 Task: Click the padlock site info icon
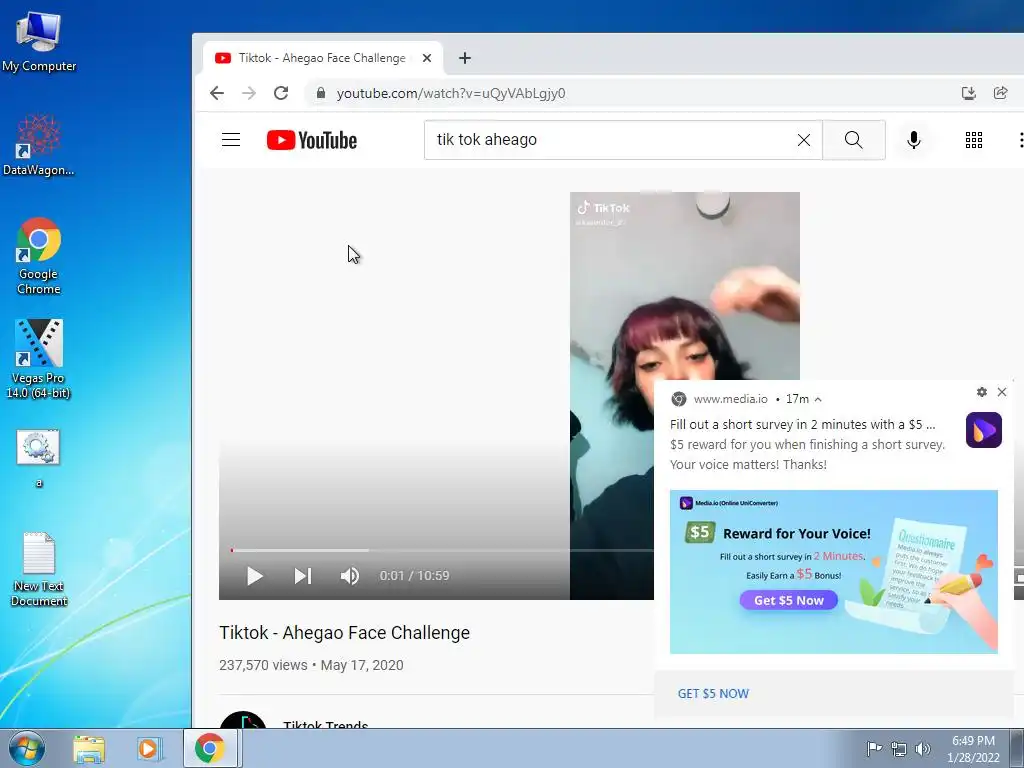(x=321, y=93)
